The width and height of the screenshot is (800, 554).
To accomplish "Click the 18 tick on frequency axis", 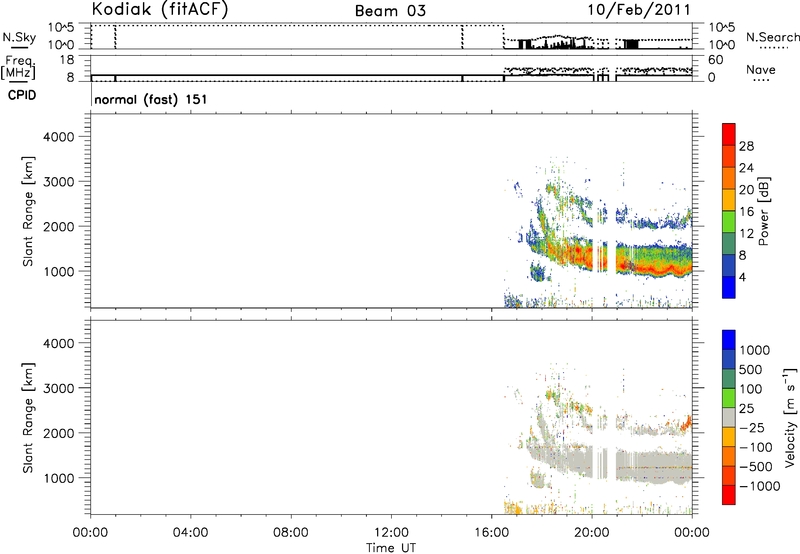I will point(68,60).
